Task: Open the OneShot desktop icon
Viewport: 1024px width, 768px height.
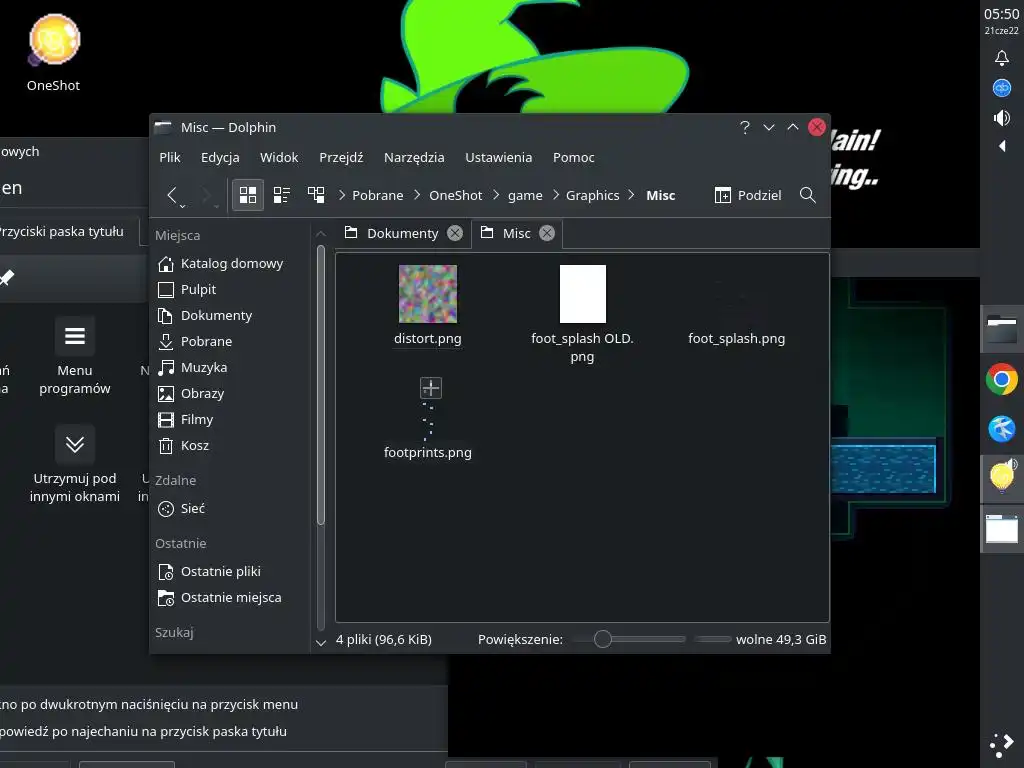Action: coord(54,54)
